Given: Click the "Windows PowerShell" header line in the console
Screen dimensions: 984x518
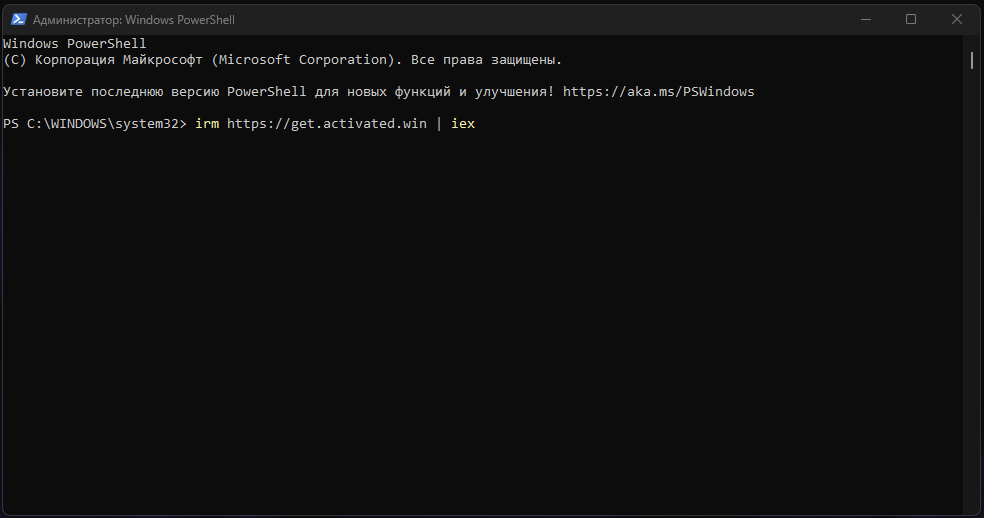Looking at the screenshot, I should 75,44.
